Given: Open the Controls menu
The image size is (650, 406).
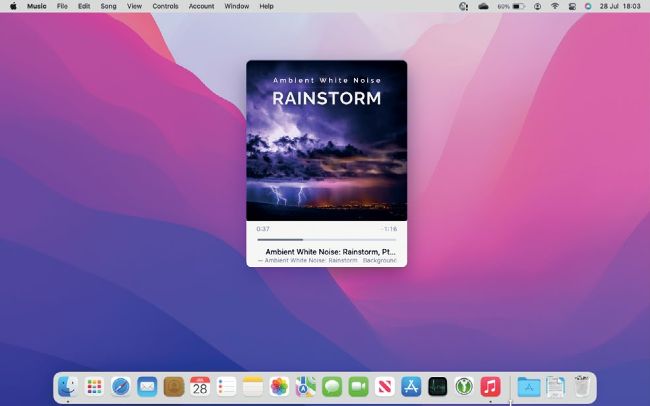Looking at the screenshot, I should [x=165, y=6].
